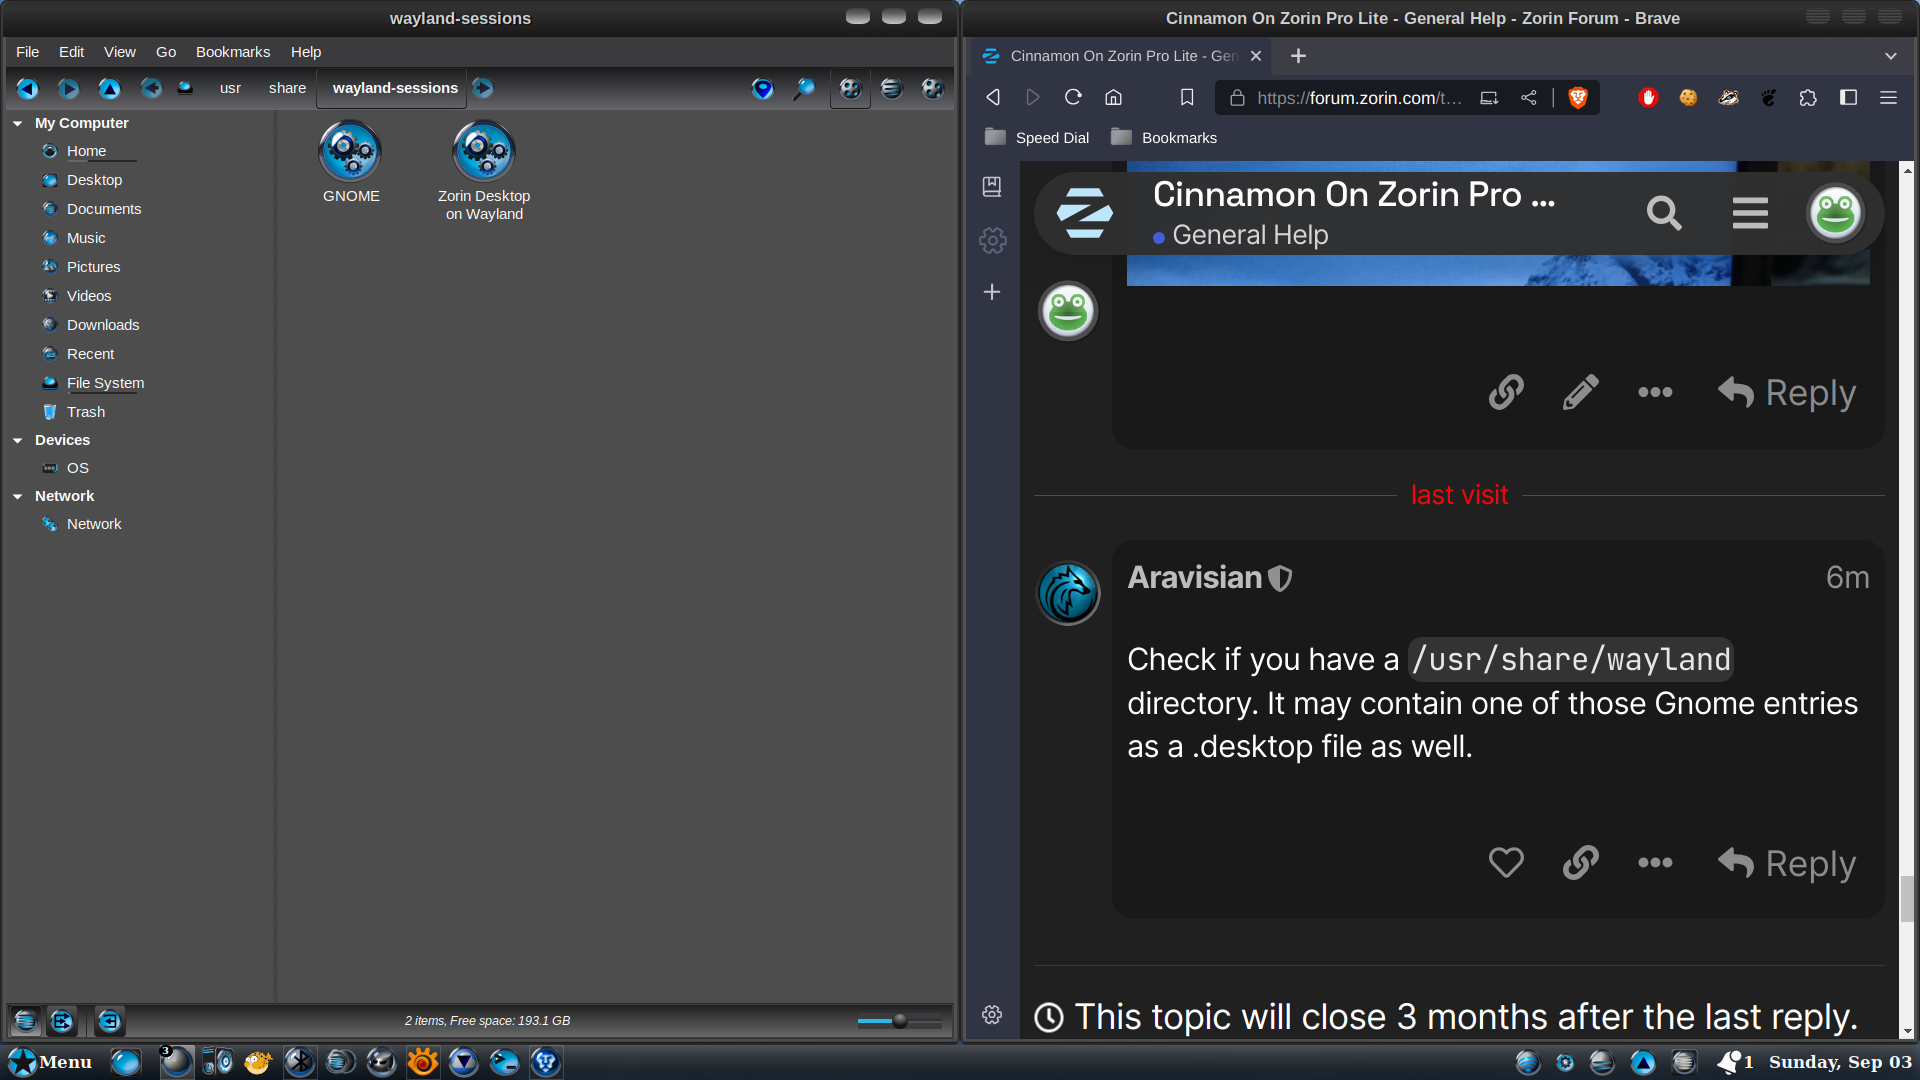Select the GNOME session file
The width and height of the screenshot is (1920, 1080).
click(x=351, y=163)
